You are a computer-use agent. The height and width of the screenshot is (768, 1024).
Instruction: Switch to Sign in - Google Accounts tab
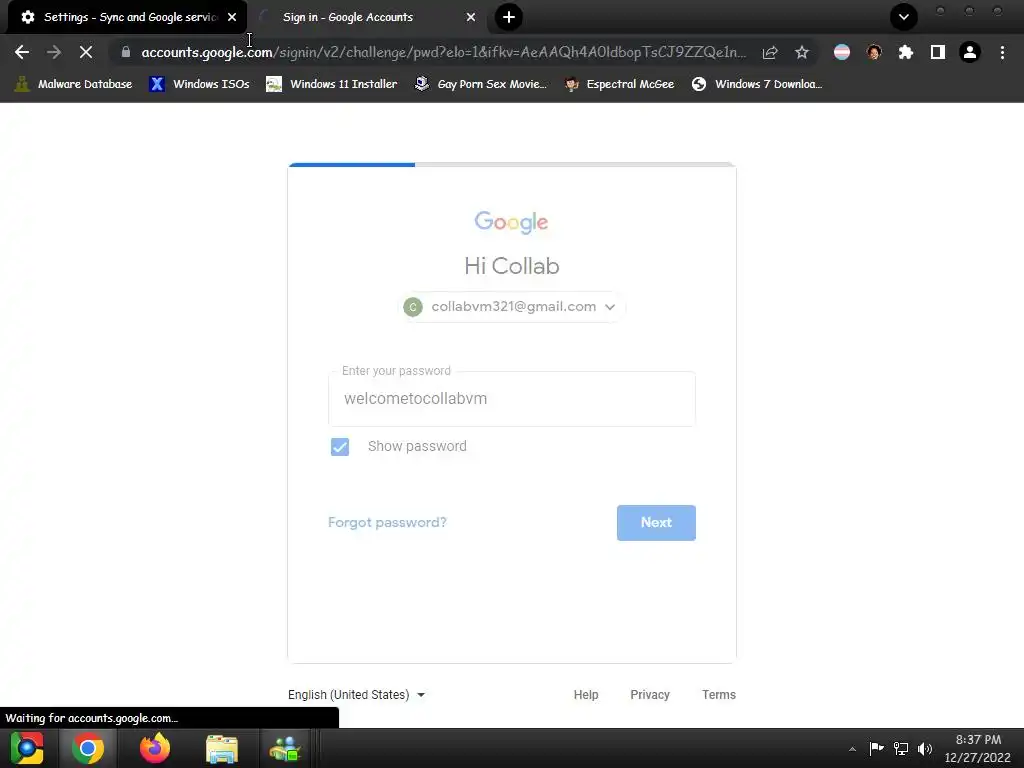(x=367, y=17)
